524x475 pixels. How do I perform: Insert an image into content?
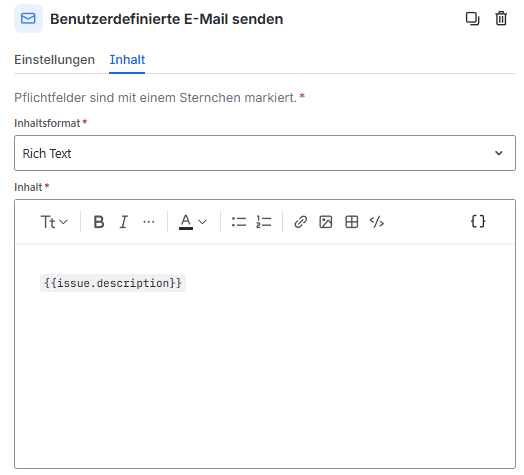coord(326,222)
